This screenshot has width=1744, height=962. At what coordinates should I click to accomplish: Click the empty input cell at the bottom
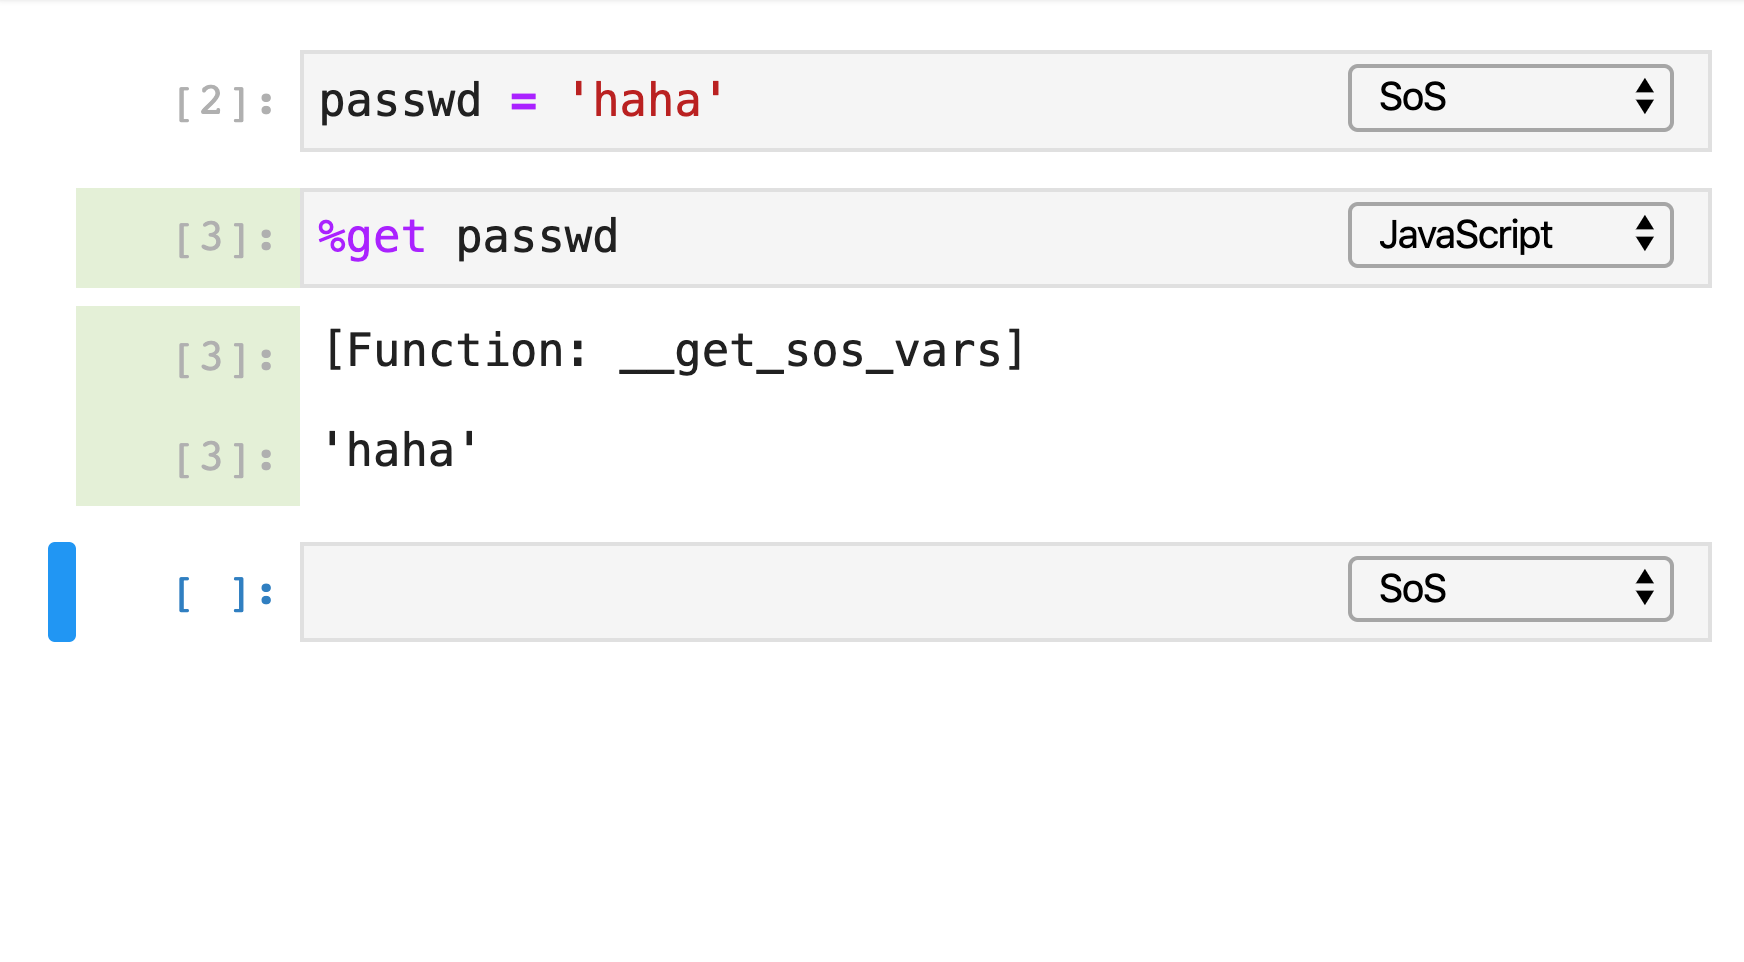[800, 592]
